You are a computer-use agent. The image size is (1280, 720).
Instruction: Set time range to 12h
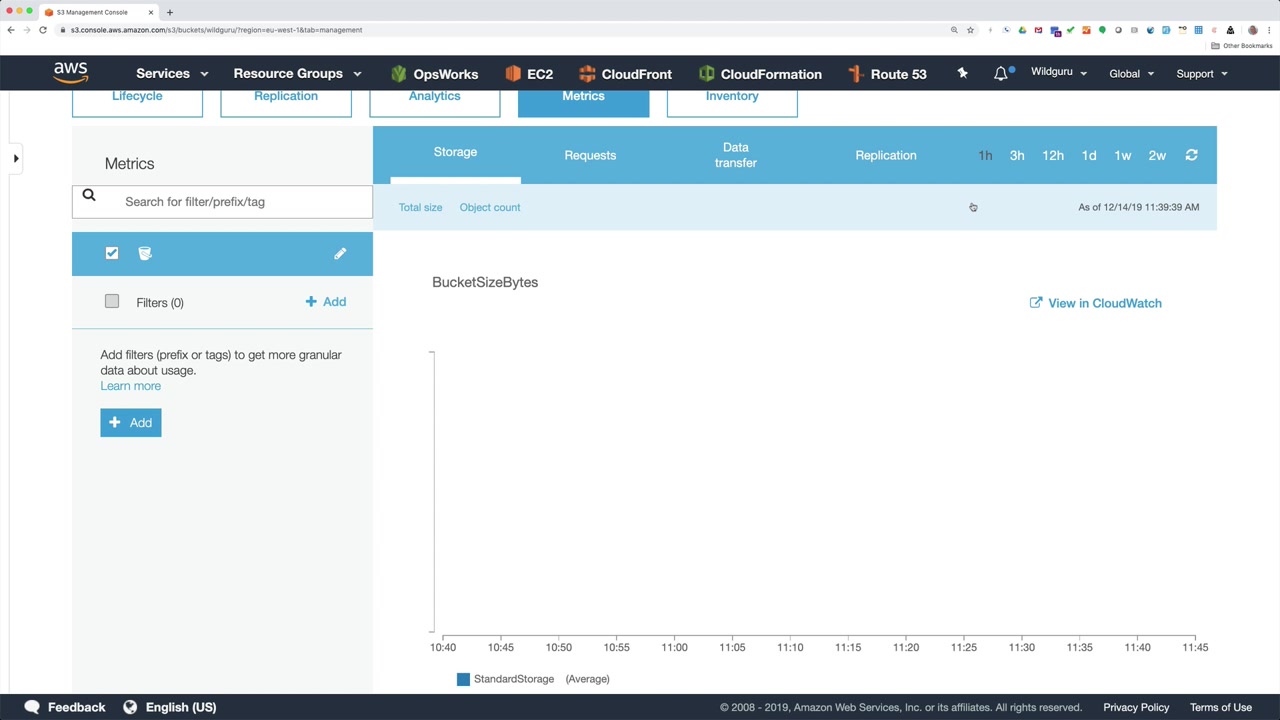[1053, 155]
